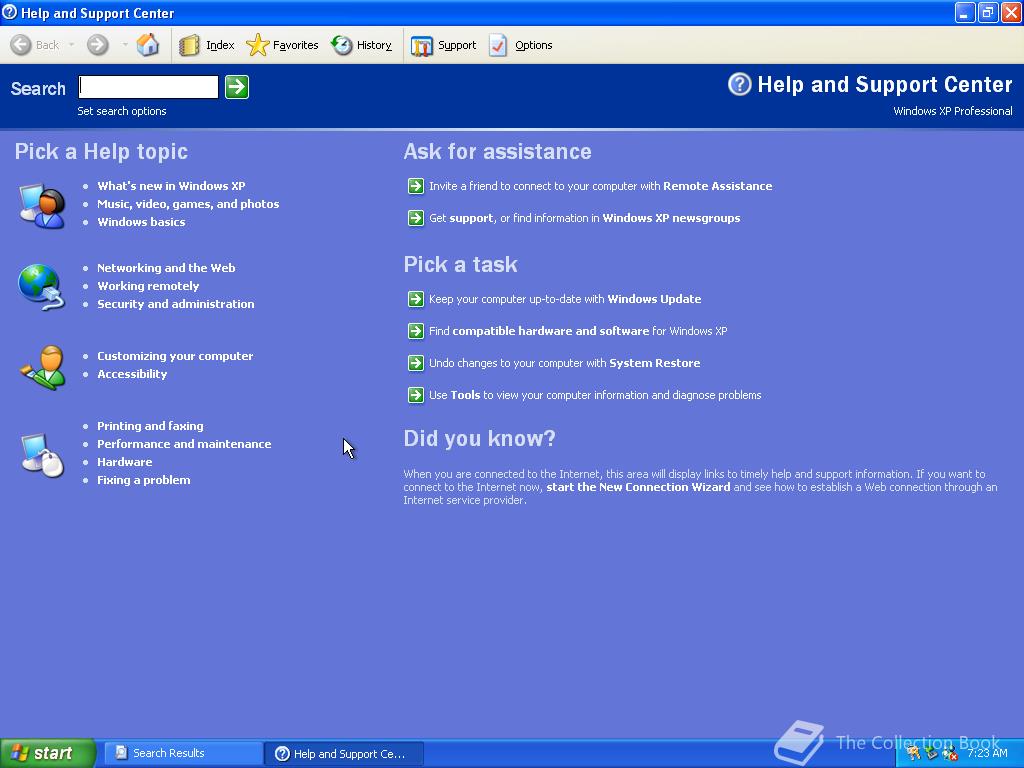Find compatible hardware and software link
The height and width of the screenshot is (768, 1024).
(578, 331)
